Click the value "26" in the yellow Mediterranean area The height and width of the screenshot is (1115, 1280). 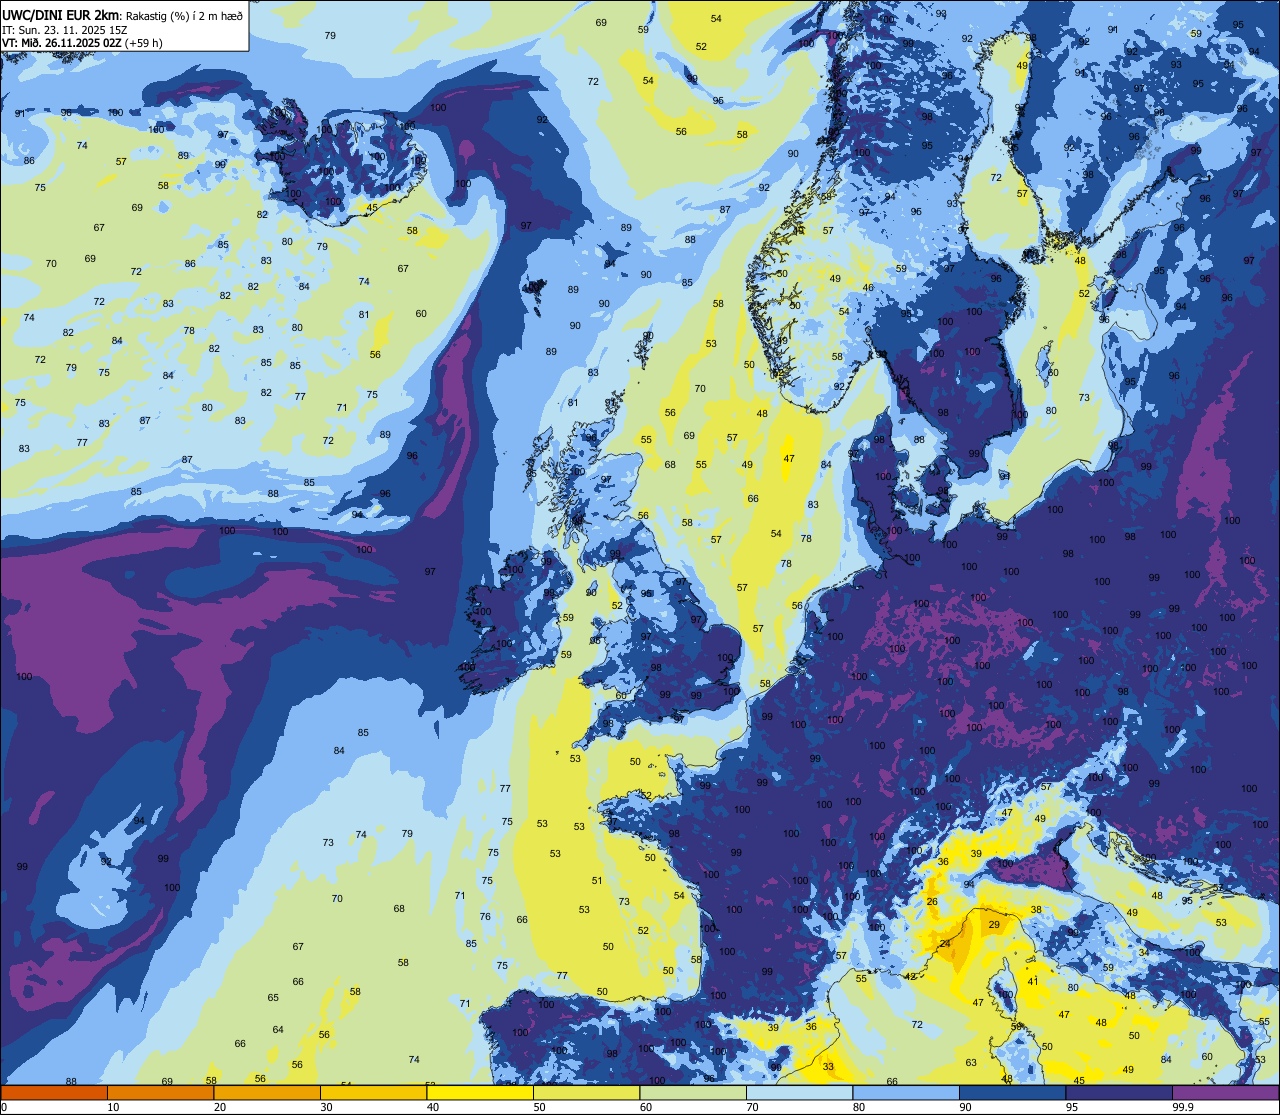pyautogui.click(x=932, y=902)
